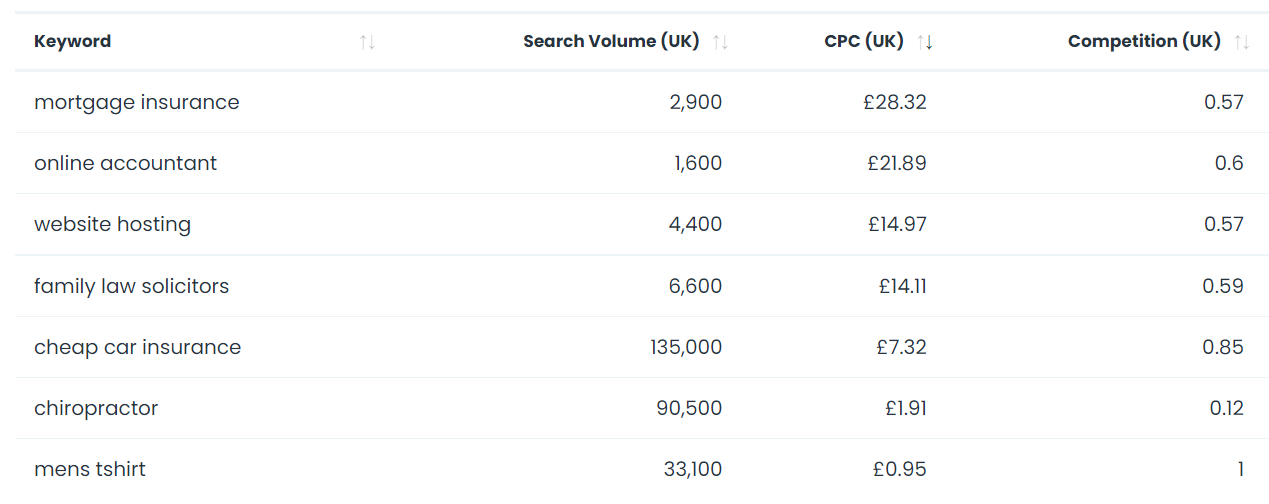Click the £21.89 CPC cell
Screen dimensions: 1269x504
point(897,163)
